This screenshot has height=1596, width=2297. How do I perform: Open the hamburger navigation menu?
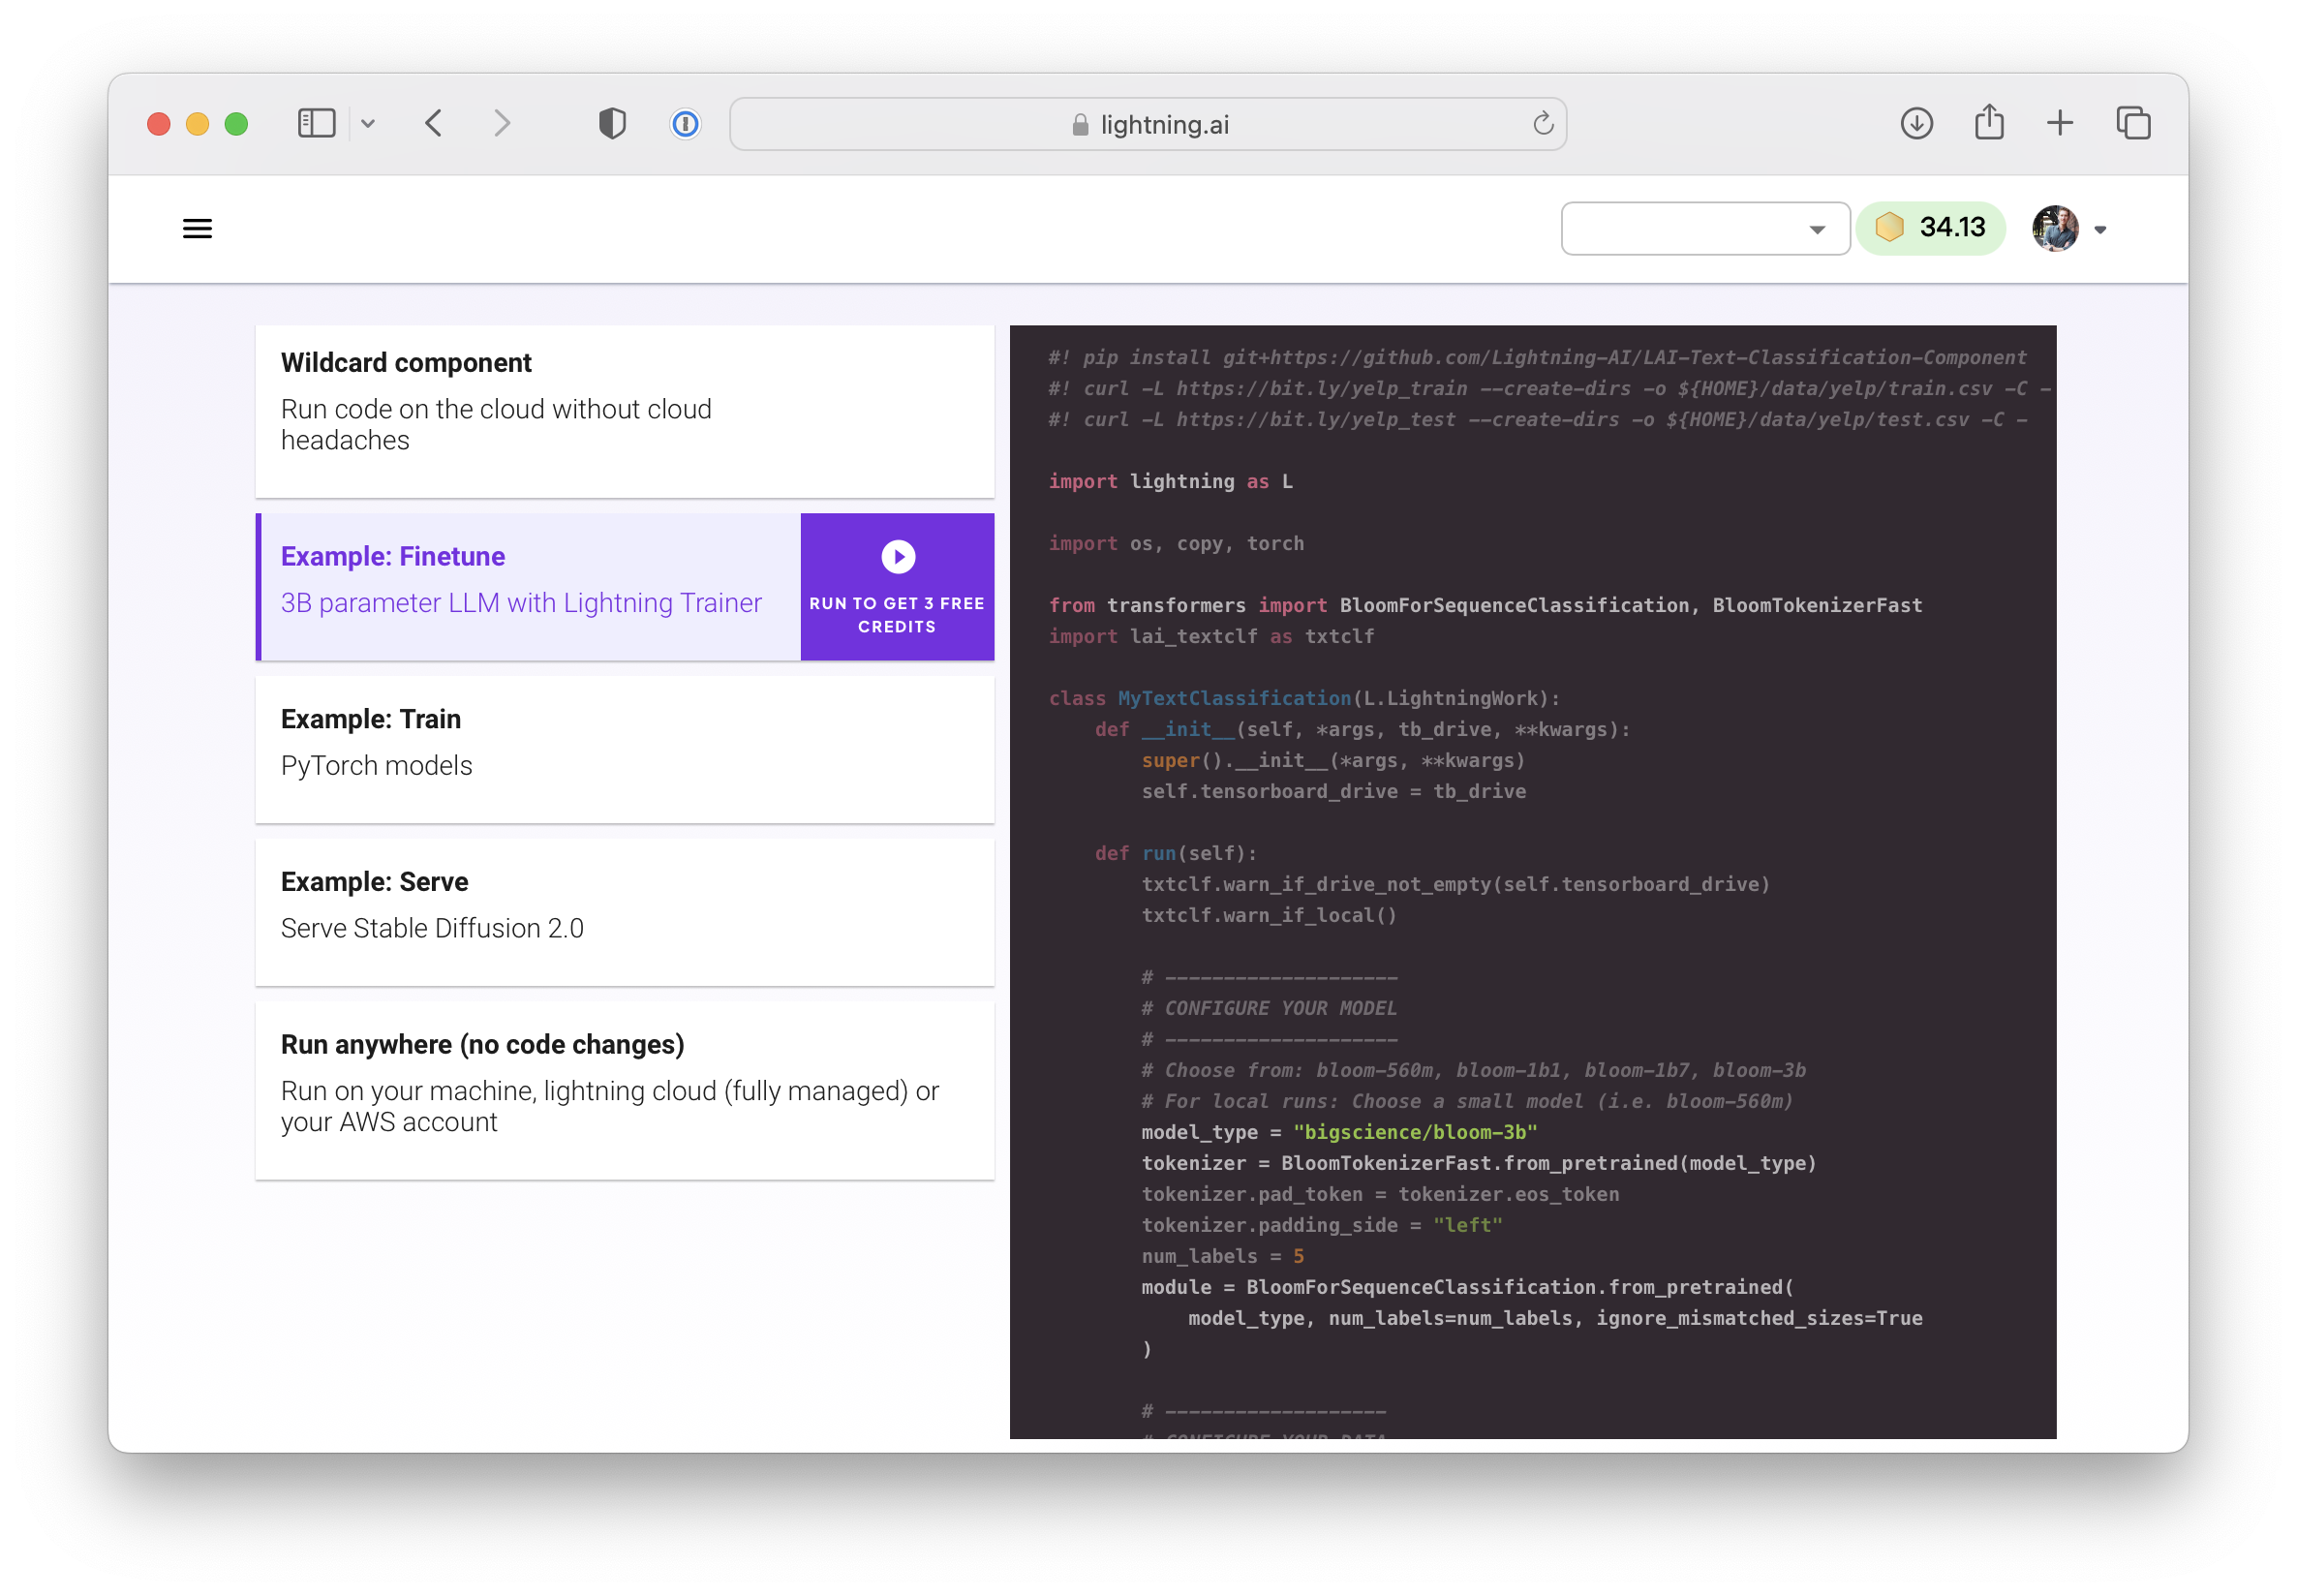(x=197, y=229)
